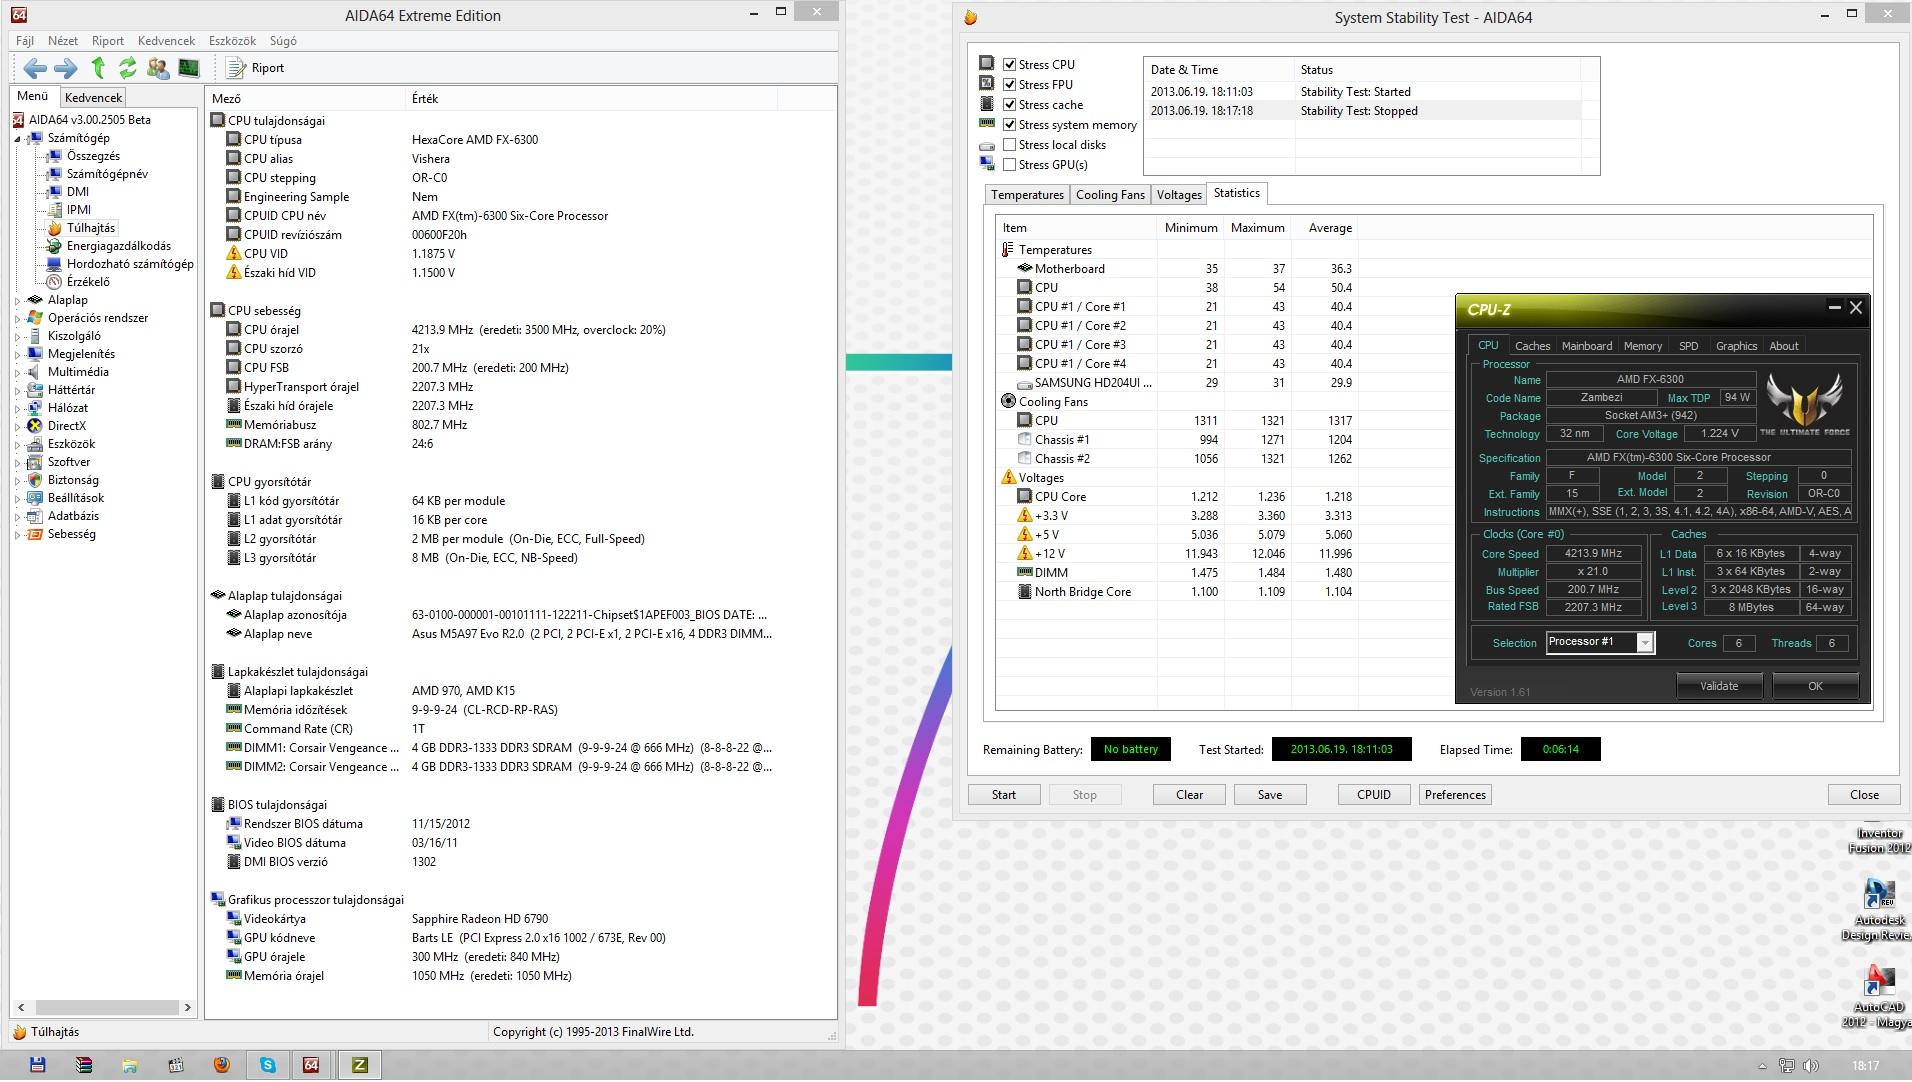Click AIDA64 taskbar icon
The image size is (1912, 1082).
(311, 1066)
